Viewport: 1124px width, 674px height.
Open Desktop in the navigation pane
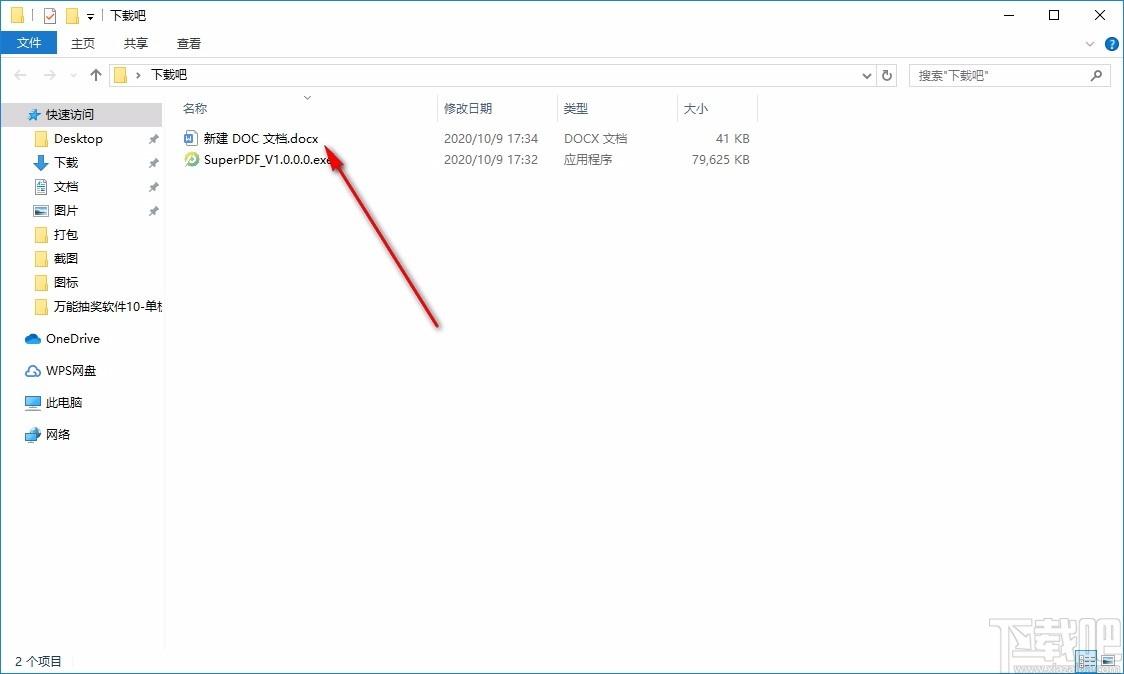click(78, 138)
